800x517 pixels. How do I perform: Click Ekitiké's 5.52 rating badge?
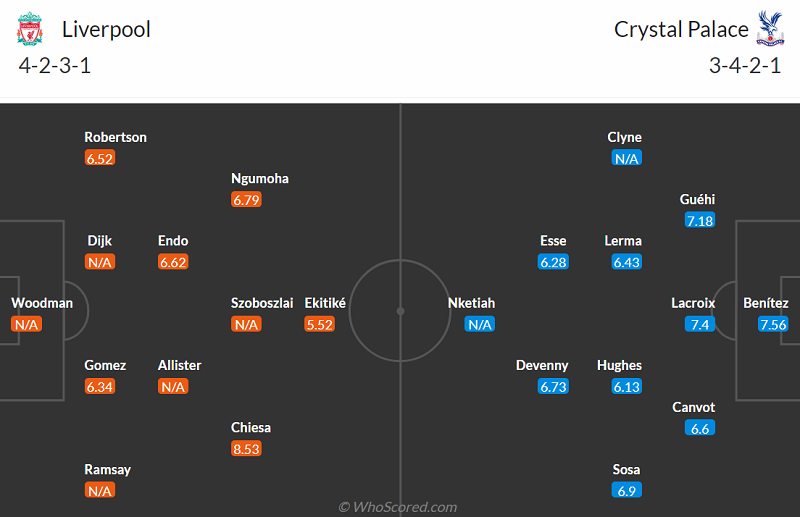(319, 324)
